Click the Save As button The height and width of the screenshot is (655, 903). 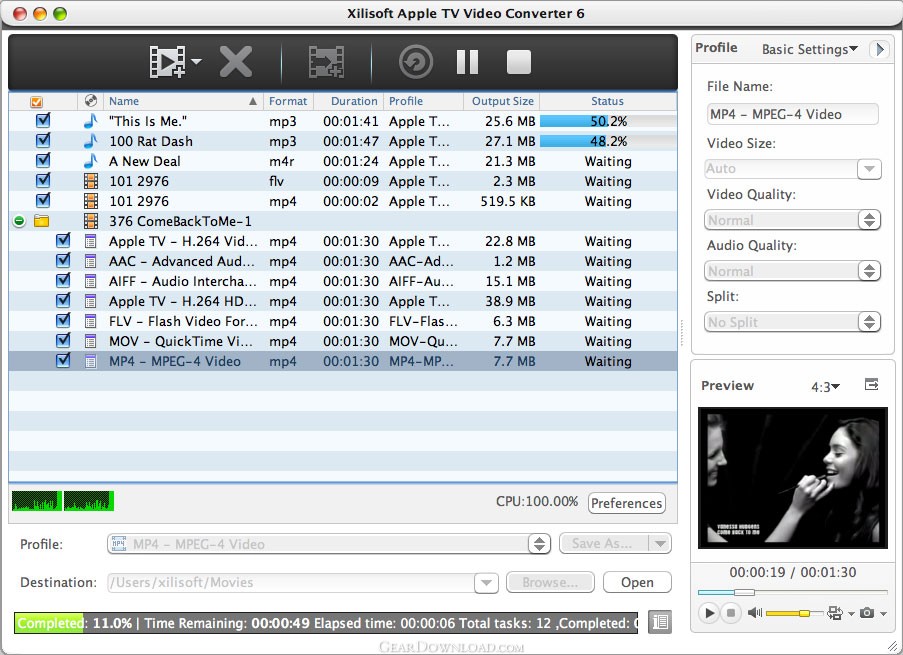click(602, 543)
